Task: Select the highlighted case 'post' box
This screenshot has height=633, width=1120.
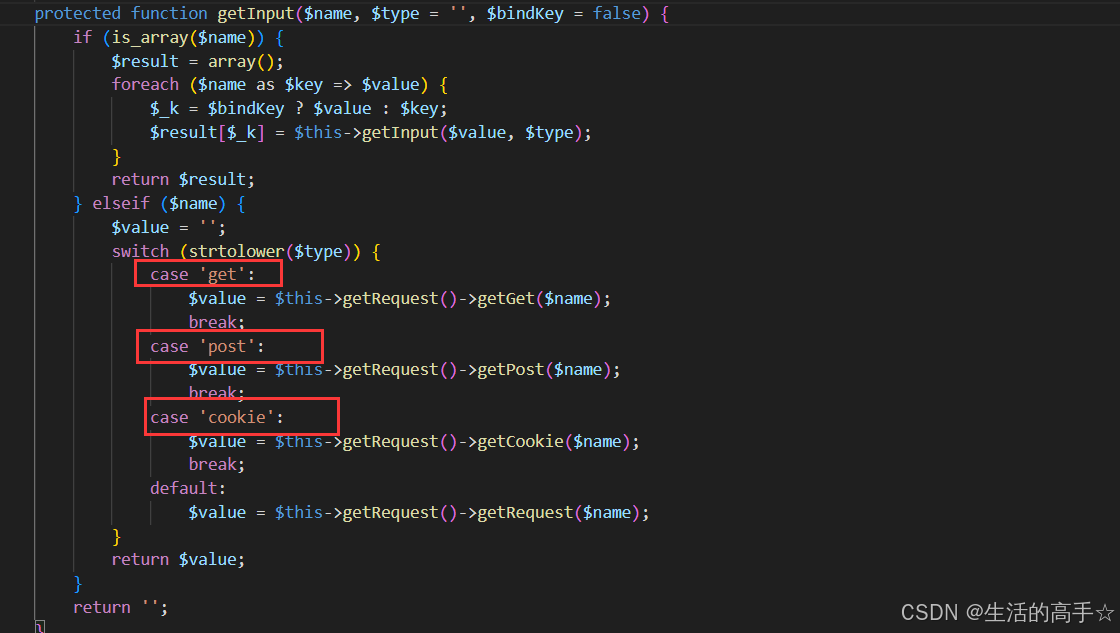Action: coord(229,345)
